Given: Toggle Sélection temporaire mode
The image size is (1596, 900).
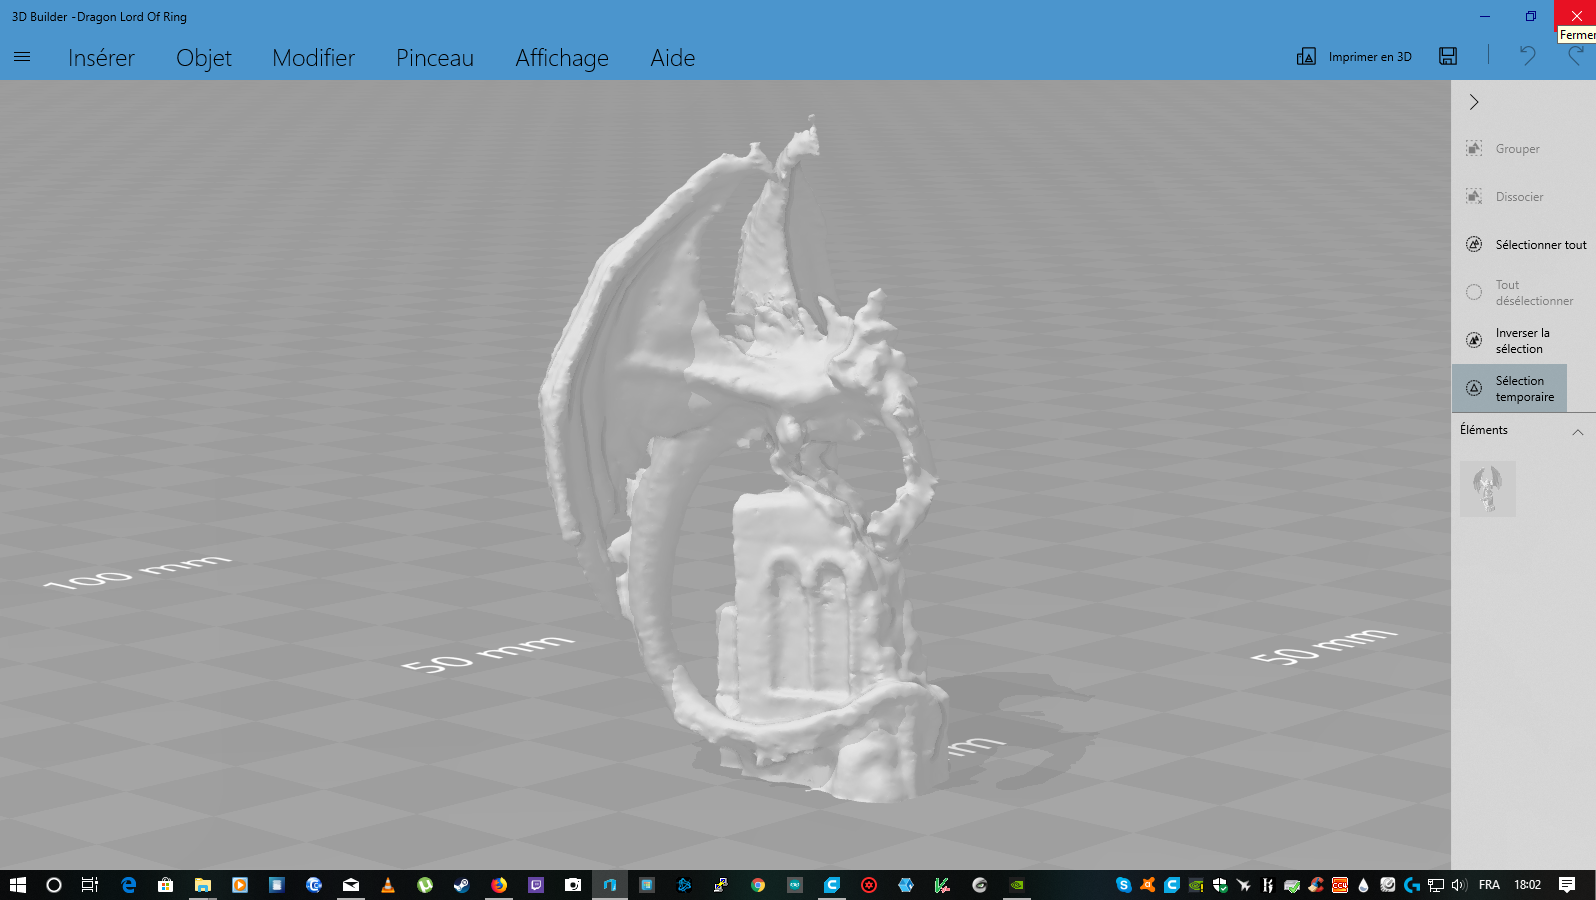Looking at the screenshot, I should click(x=1509, y=388).
